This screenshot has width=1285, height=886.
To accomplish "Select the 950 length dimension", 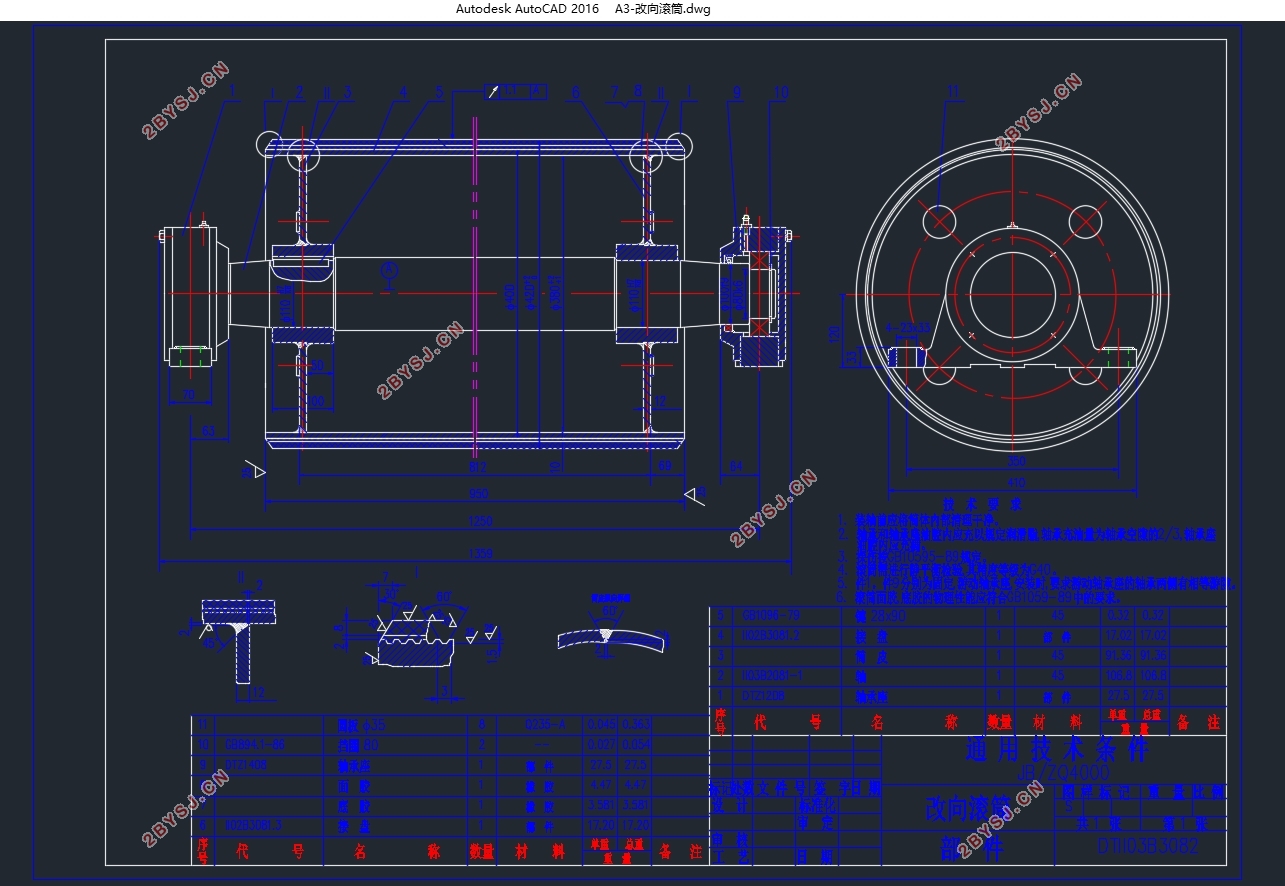I will point(478,494).
